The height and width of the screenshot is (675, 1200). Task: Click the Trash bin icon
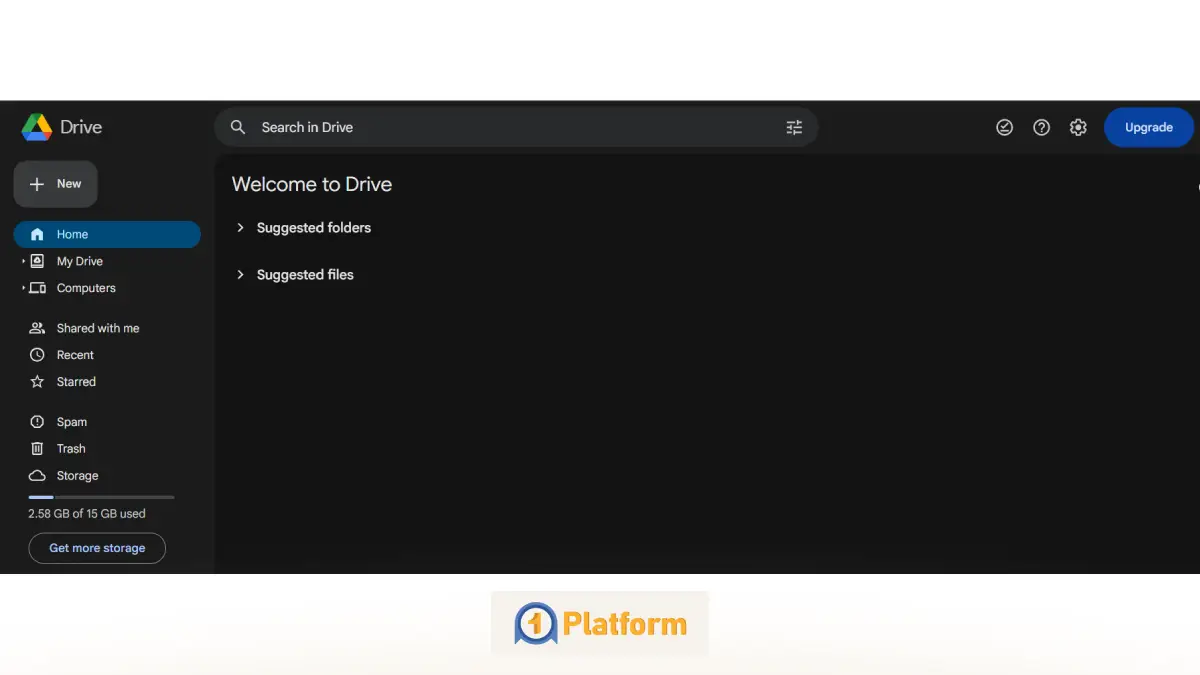[x=37, y=449]
